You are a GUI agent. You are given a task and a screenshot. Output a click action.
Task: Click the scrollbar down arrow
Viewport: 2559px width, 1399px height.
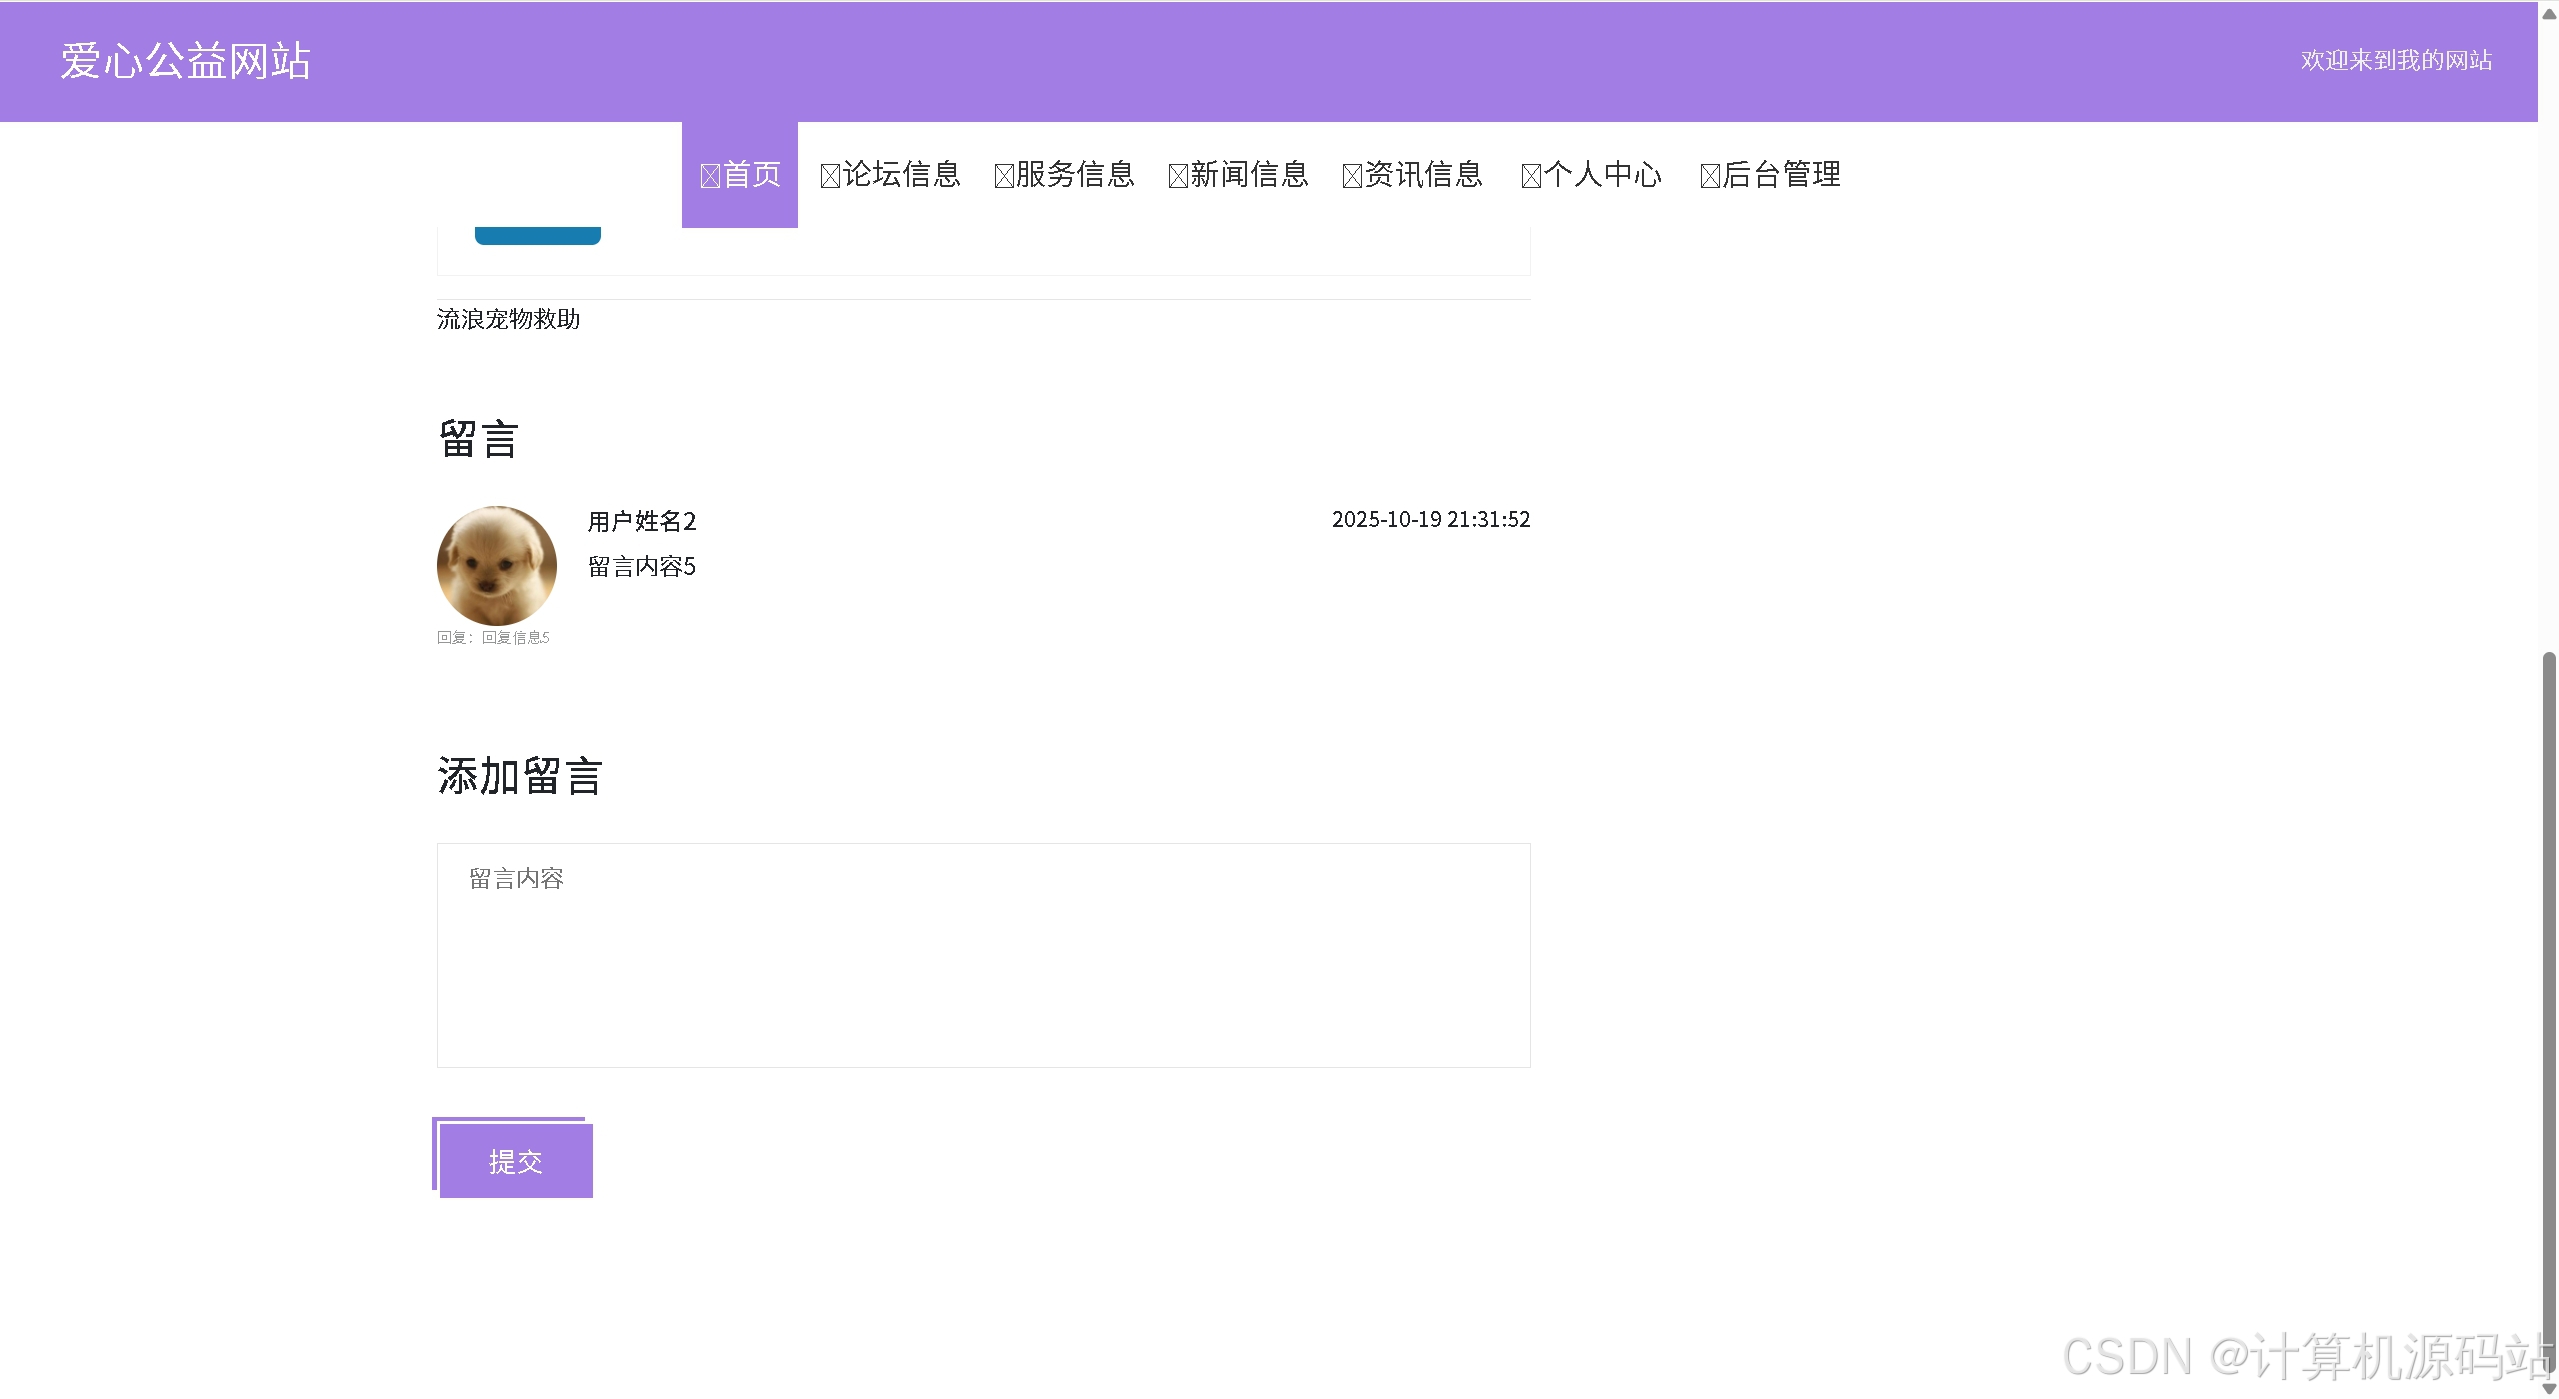click(2549, 1389)
